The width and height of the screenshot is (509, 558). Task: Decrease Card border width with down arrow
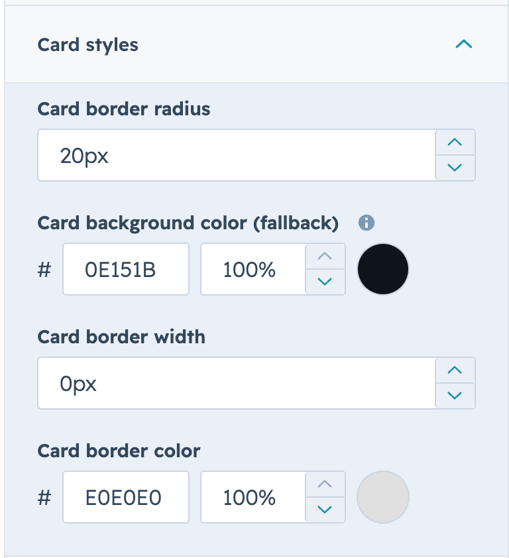(x=455, y=395)
